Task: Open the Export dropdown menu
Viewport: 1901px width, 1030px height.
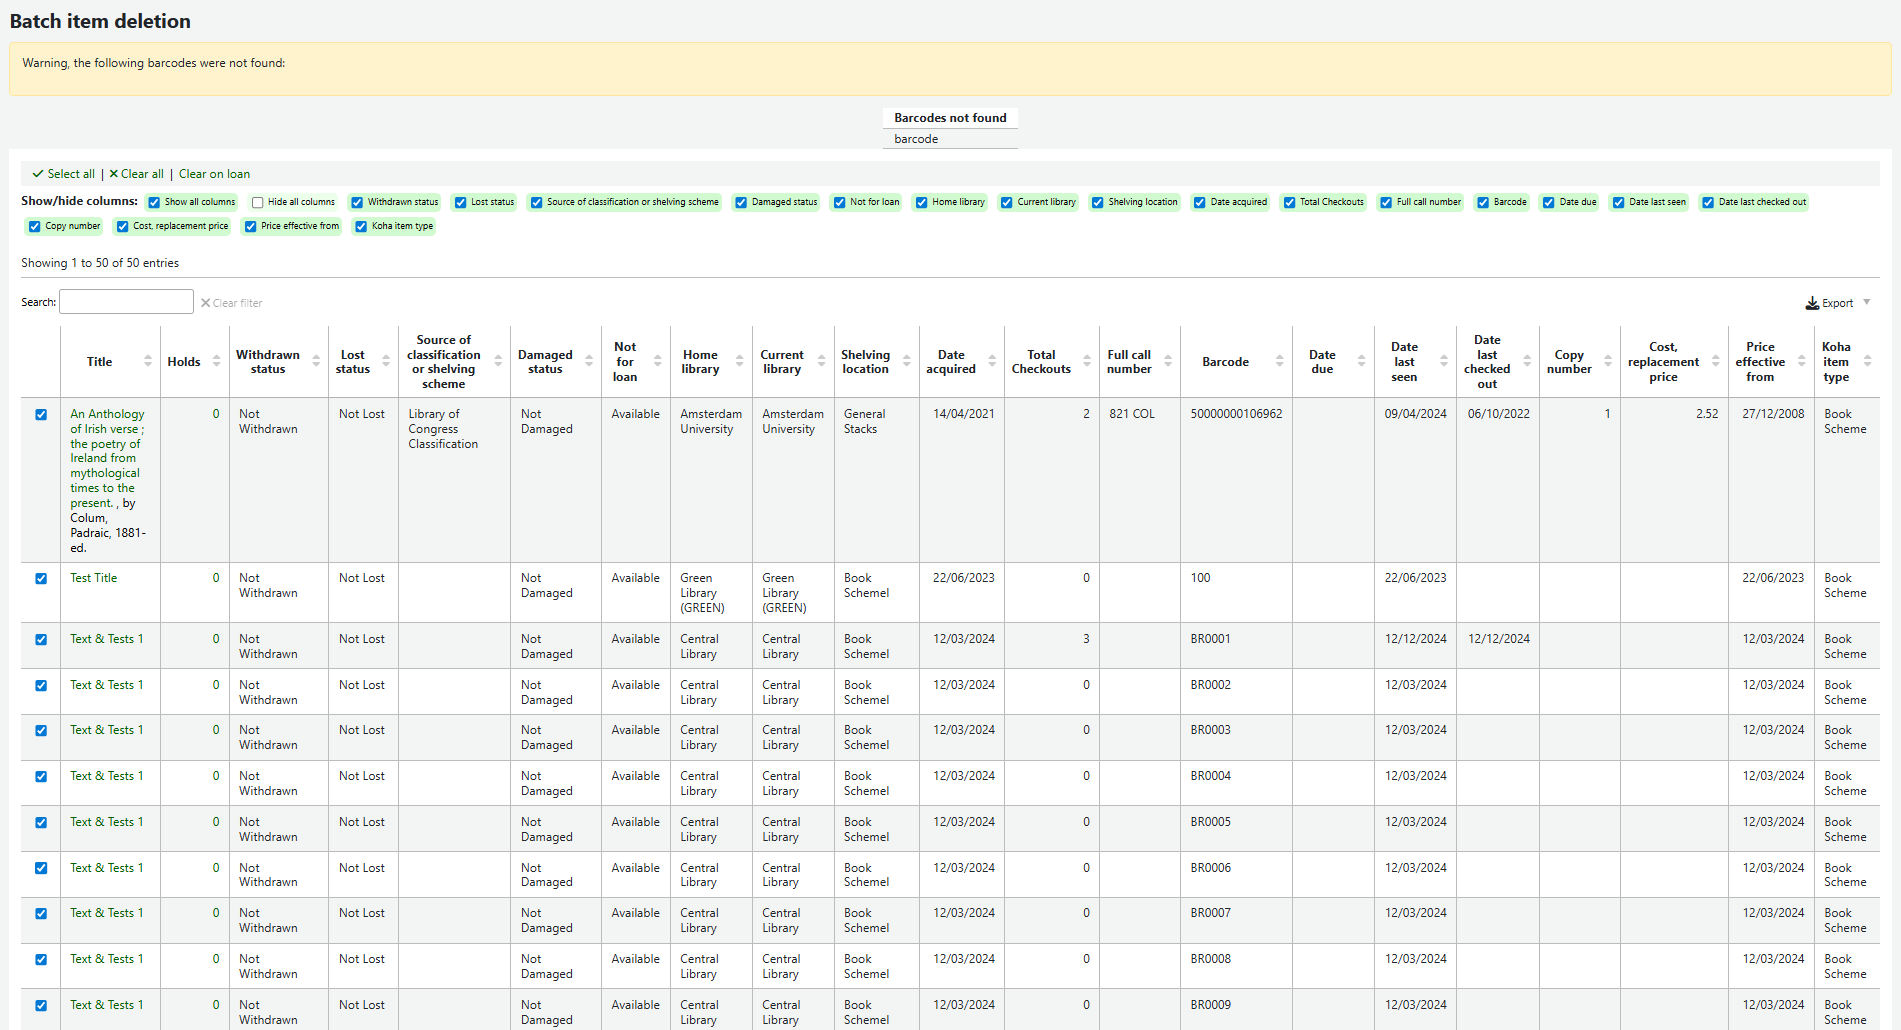Action: [x=1838, y=303]
